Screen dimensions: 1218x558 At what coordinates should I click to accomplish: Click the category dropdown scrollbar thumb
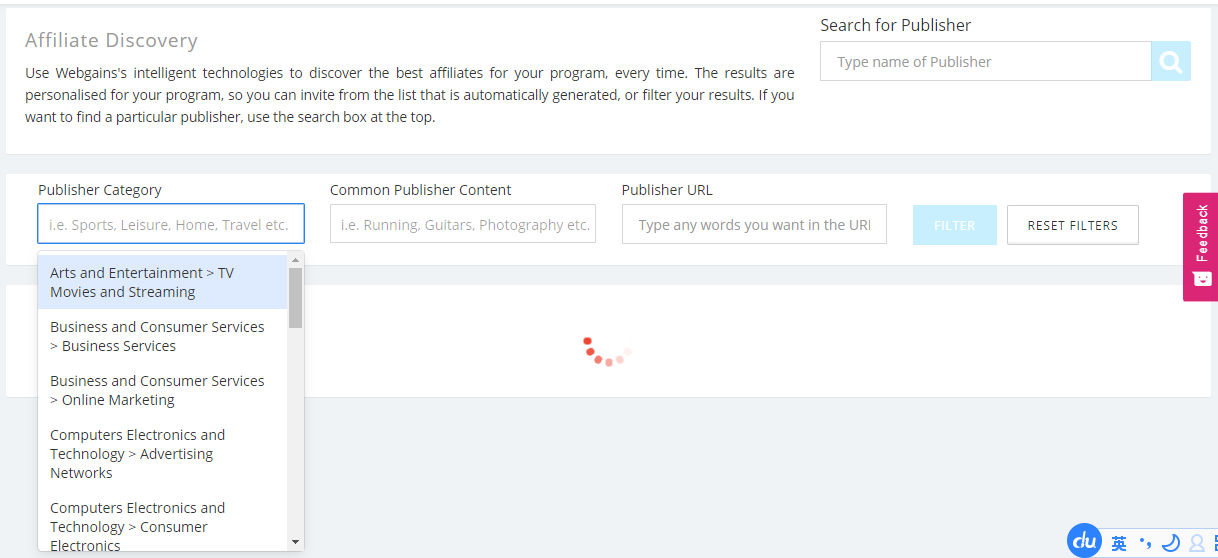coord(295,298)
